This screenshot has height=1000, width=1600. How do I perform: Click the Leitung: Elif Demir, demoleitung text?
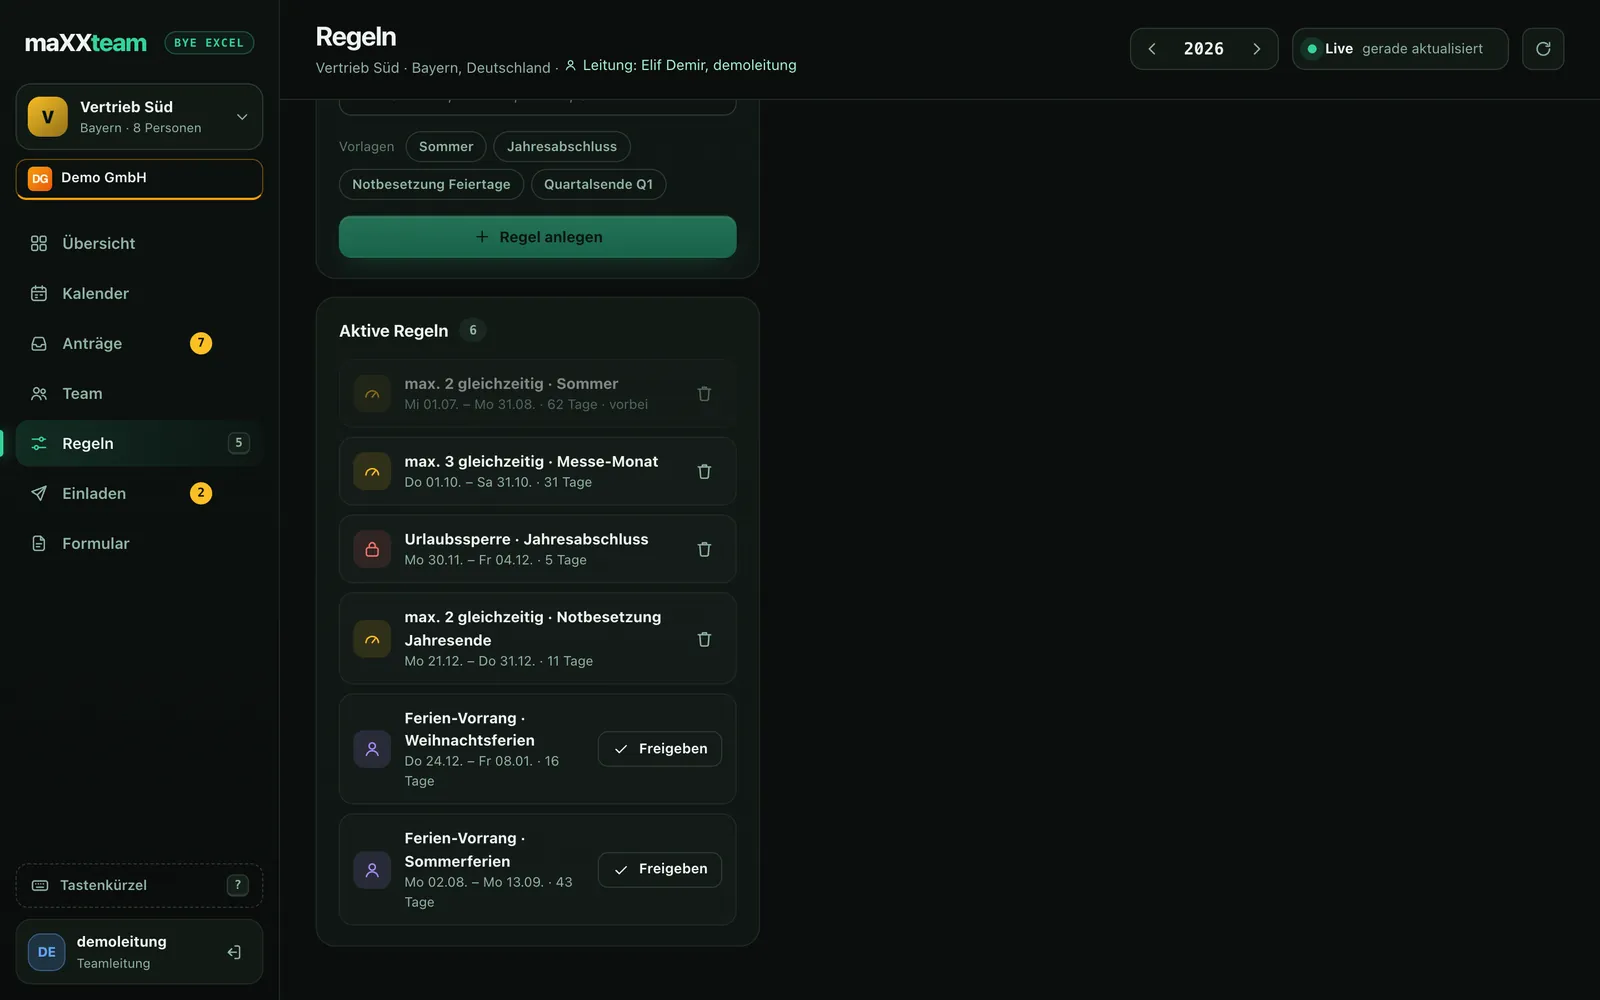pos(689,65)
